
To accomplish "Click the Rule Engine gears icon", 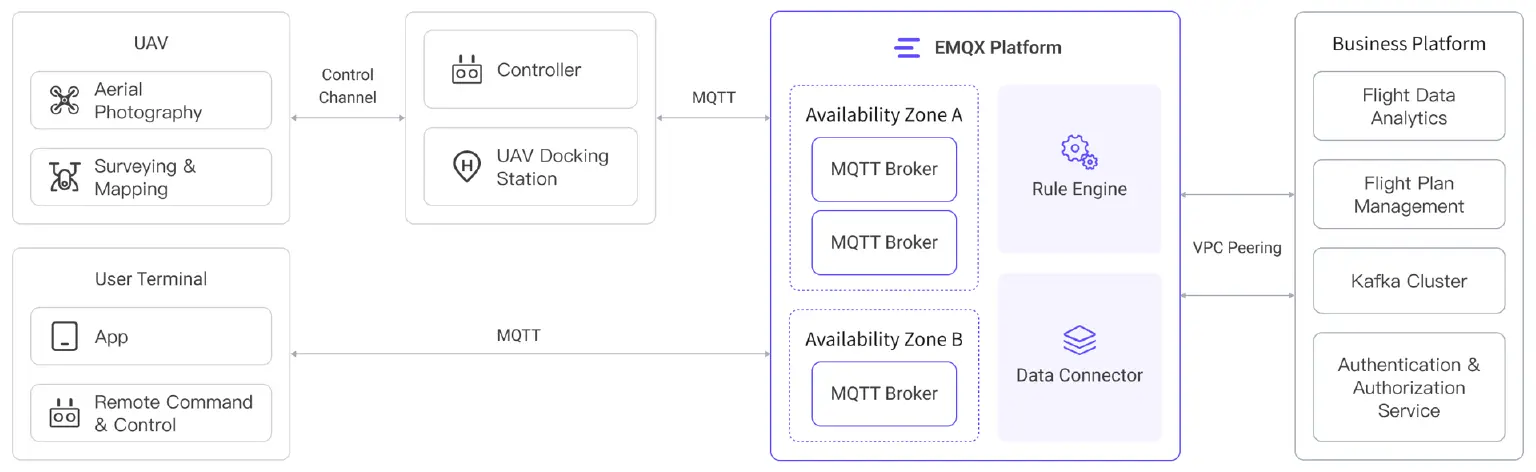I will 1079,152.
